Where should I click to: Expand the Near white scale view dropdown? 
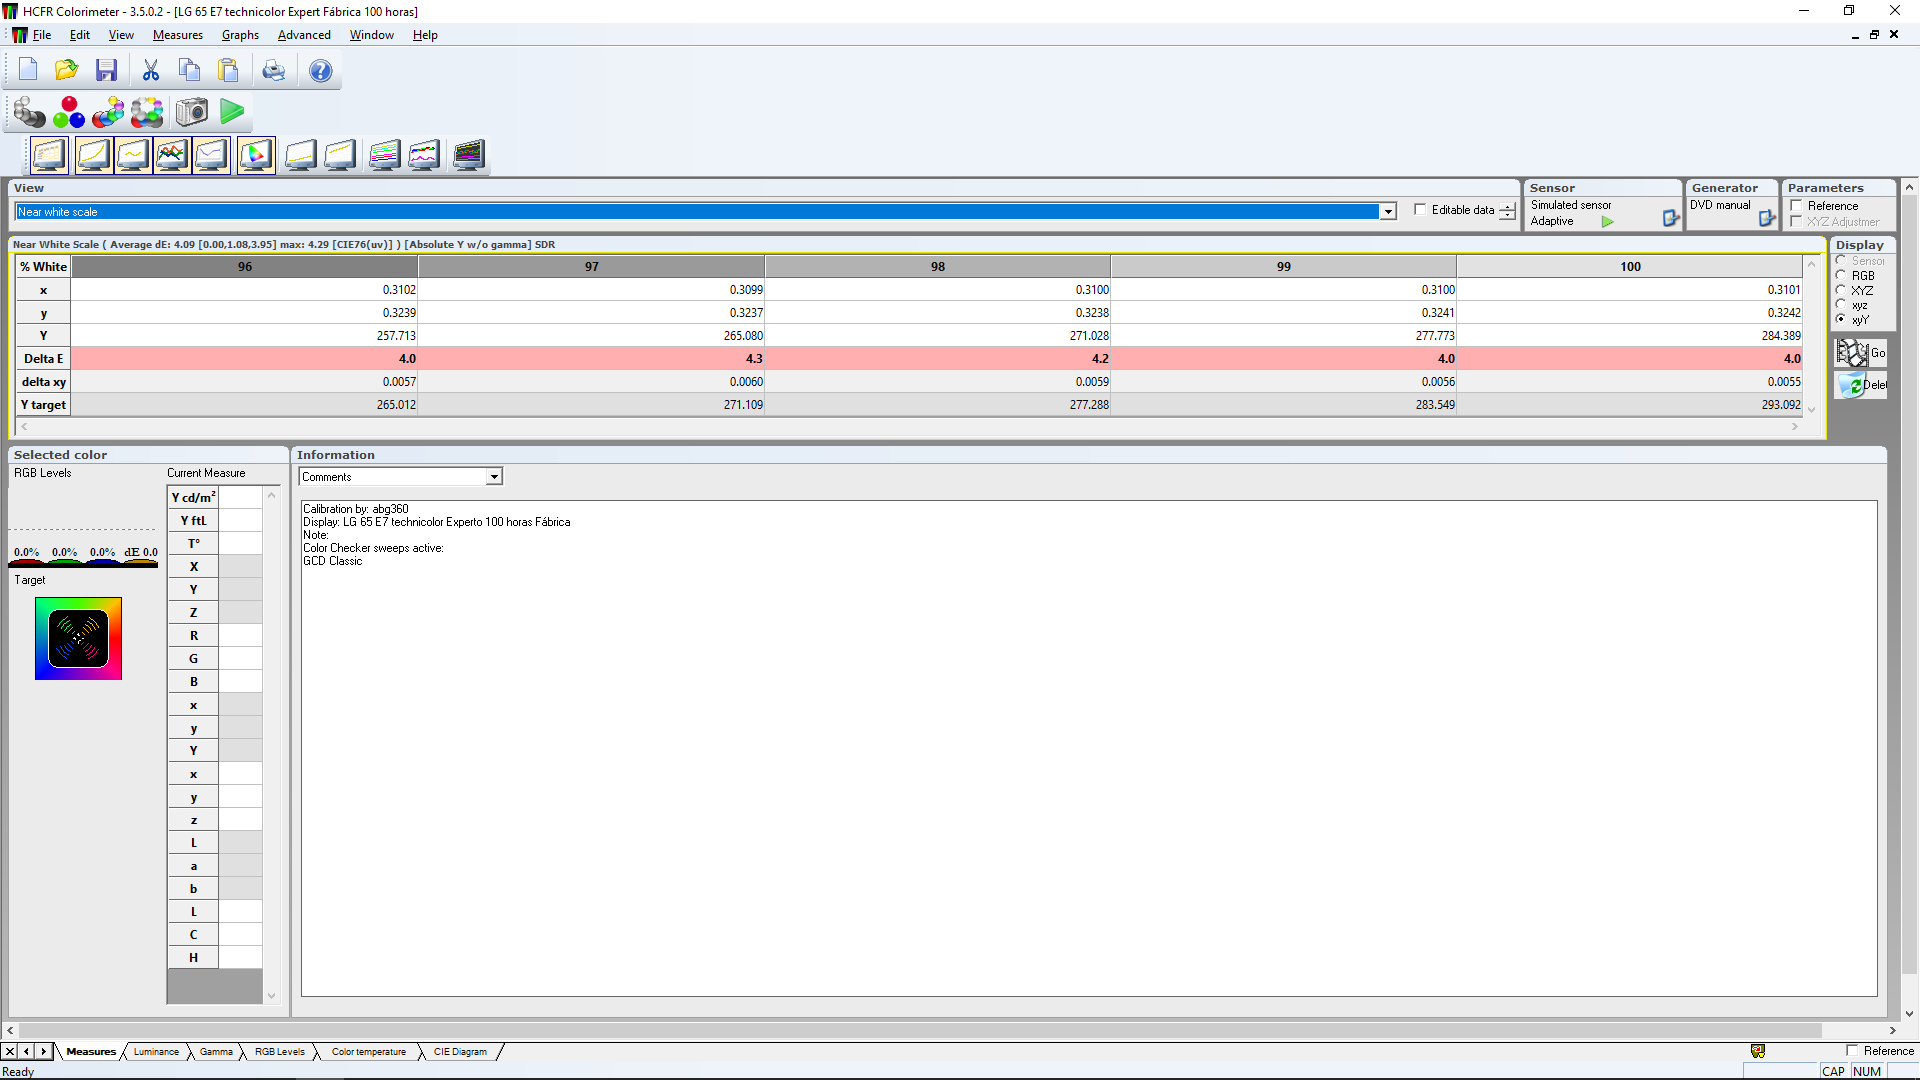[1388, 212]
